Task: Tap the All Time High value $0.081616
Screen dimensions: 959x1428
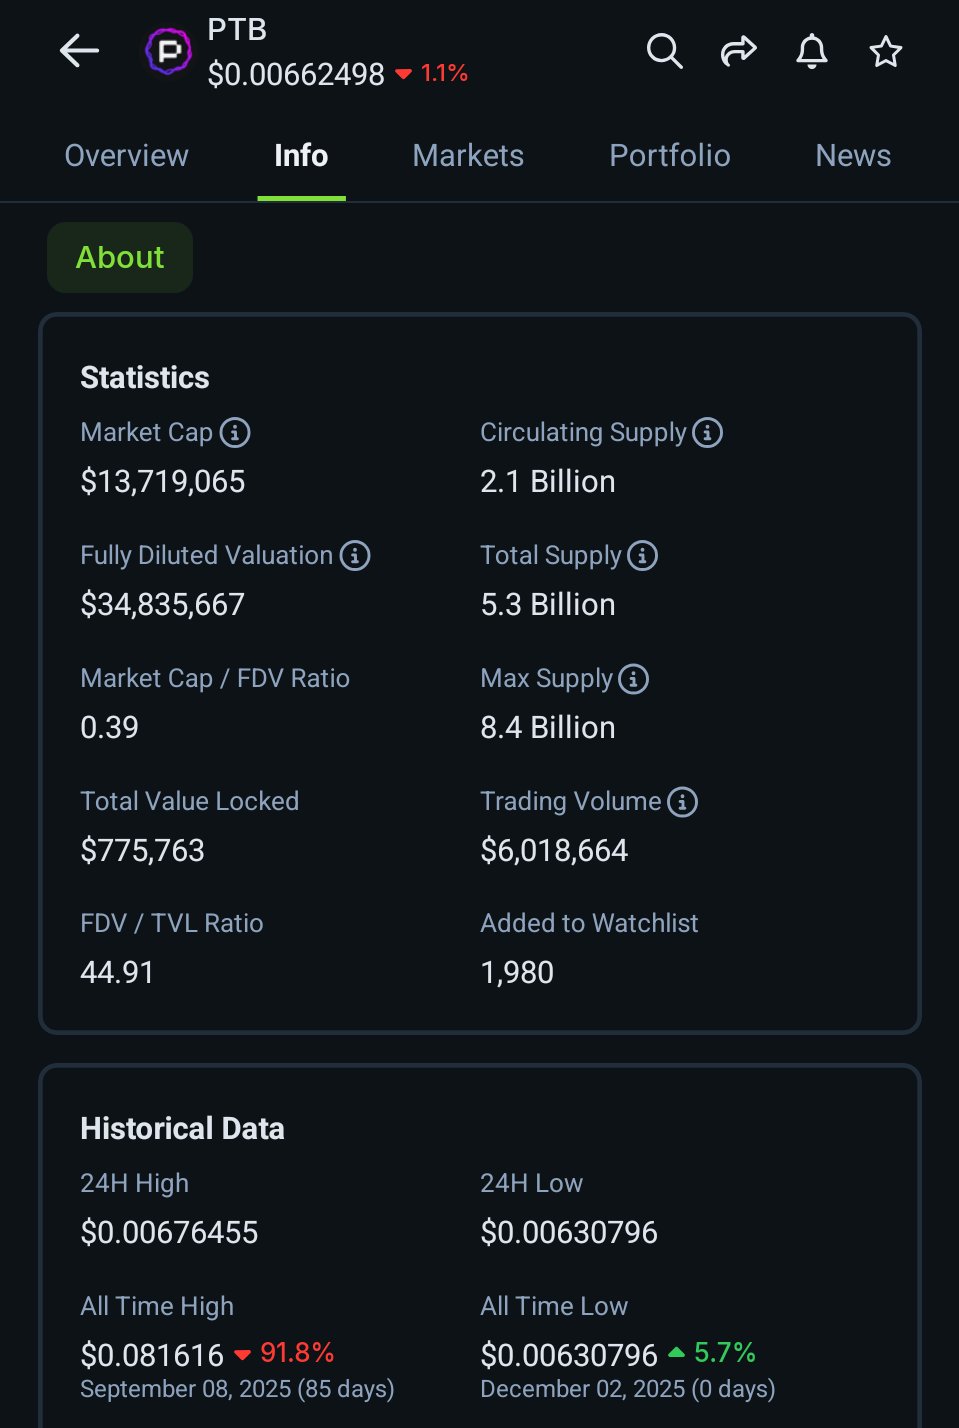Action: [x=152, y=1355]
